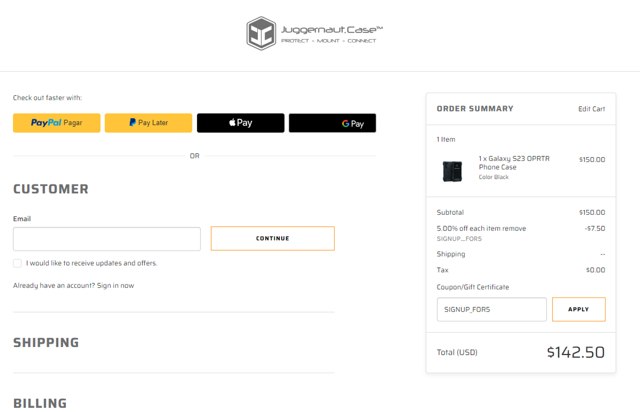Click the Galaxy S23 OPRTR case thumbnail
The image size is (640, 412).
click(452, 171)
